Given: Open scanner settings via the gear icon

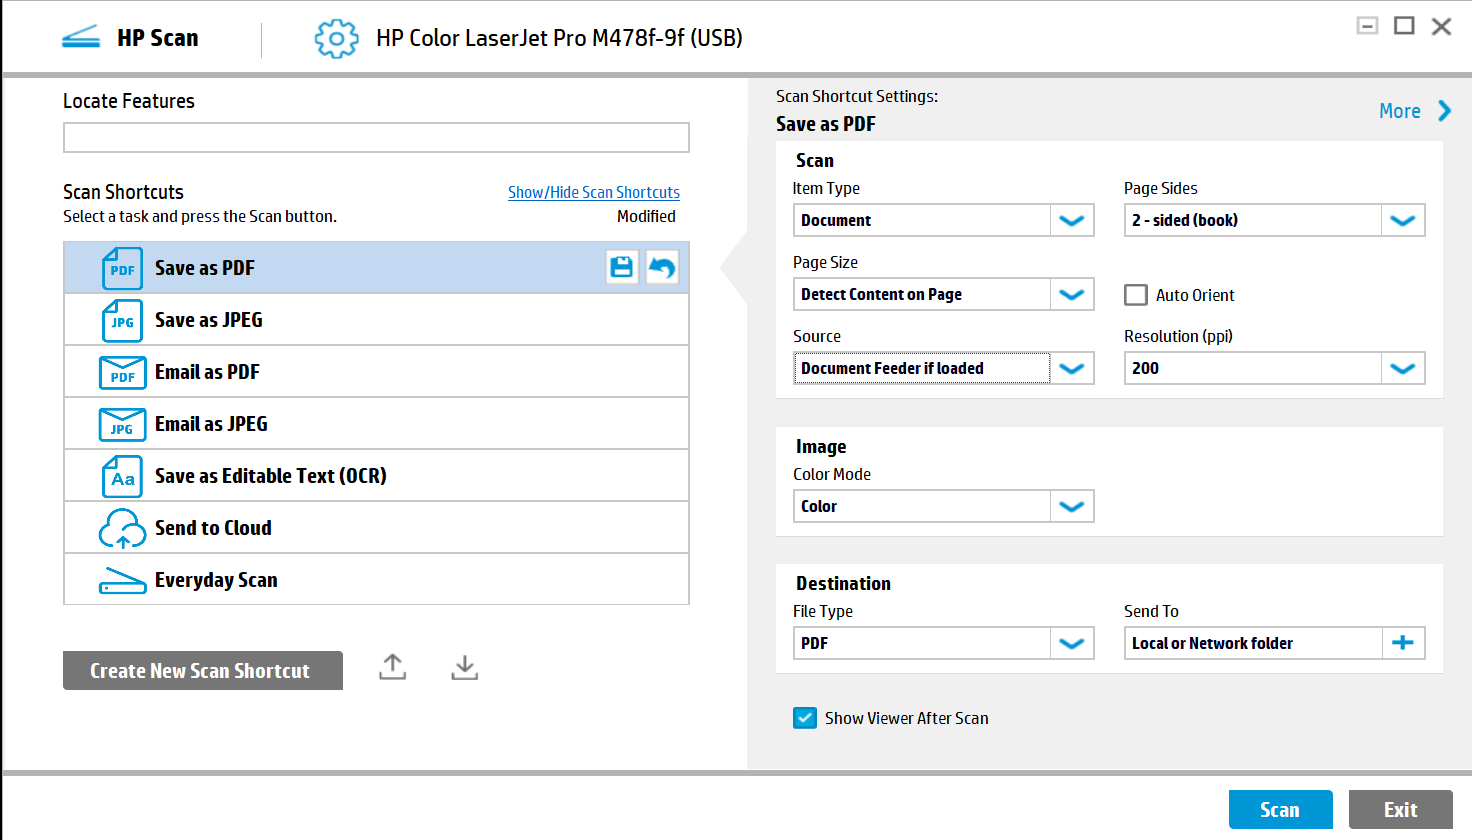Looking at the screenshot, I should (x=336, y=38).
